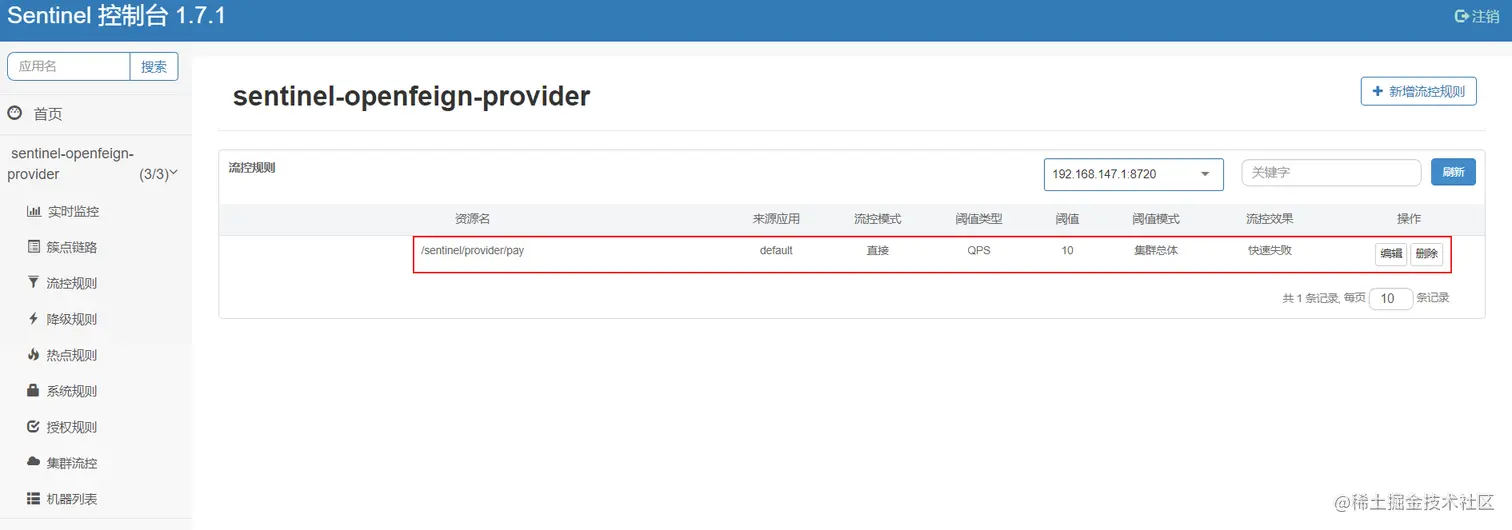Click the plus icon in 新增流控规则
1512x530 pixels.
(1378, 91)
